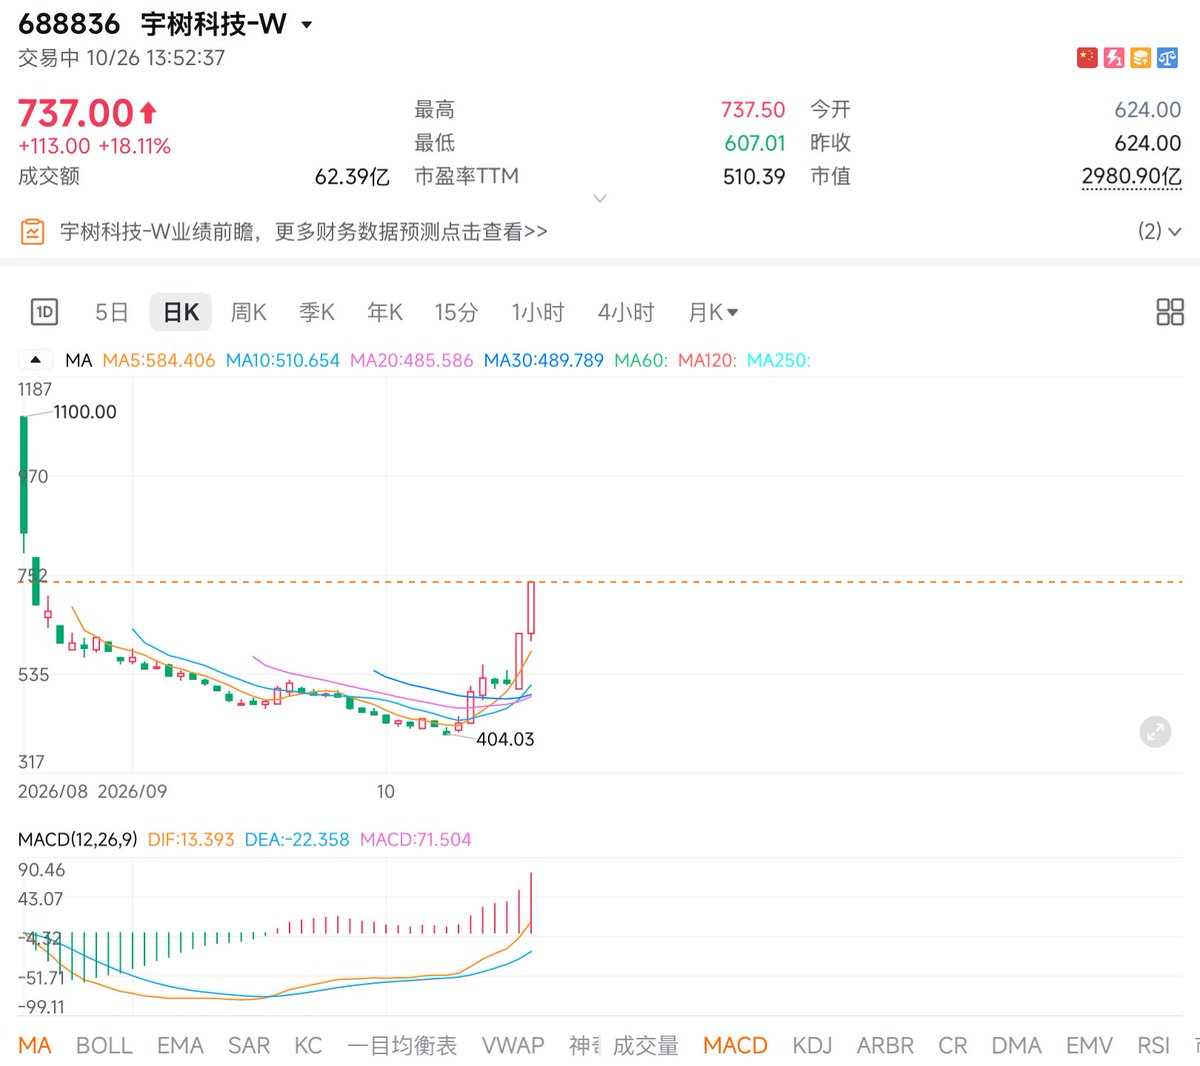This screenshot has height=1066, width=1200.
Task: Enable the EMA indicator
Action: point(180,1046)
